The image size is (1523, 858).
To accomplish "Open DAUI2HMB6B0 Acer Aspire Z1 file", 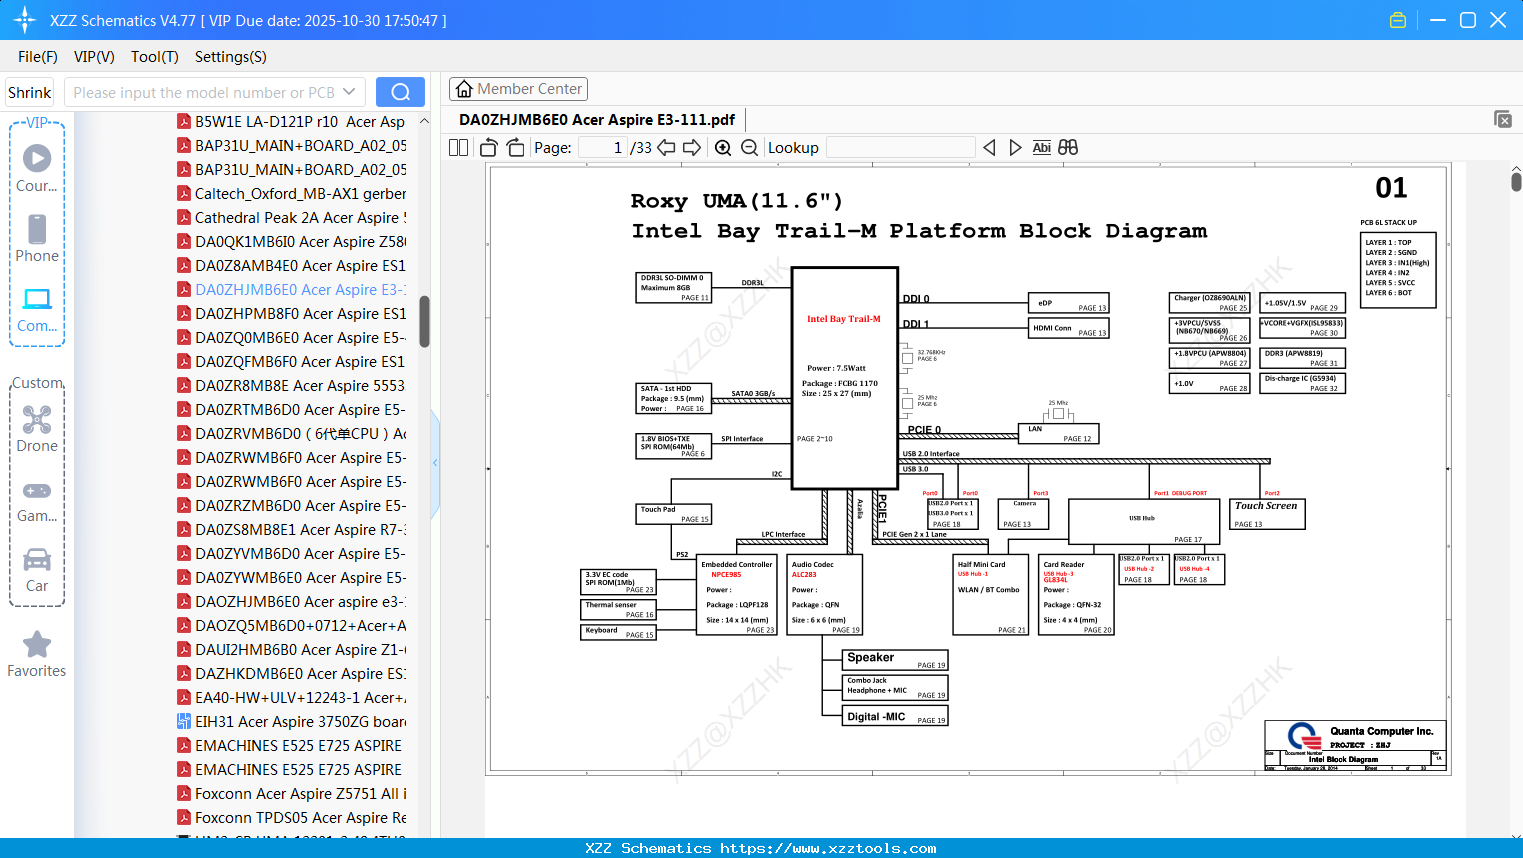I will (300, 650).
